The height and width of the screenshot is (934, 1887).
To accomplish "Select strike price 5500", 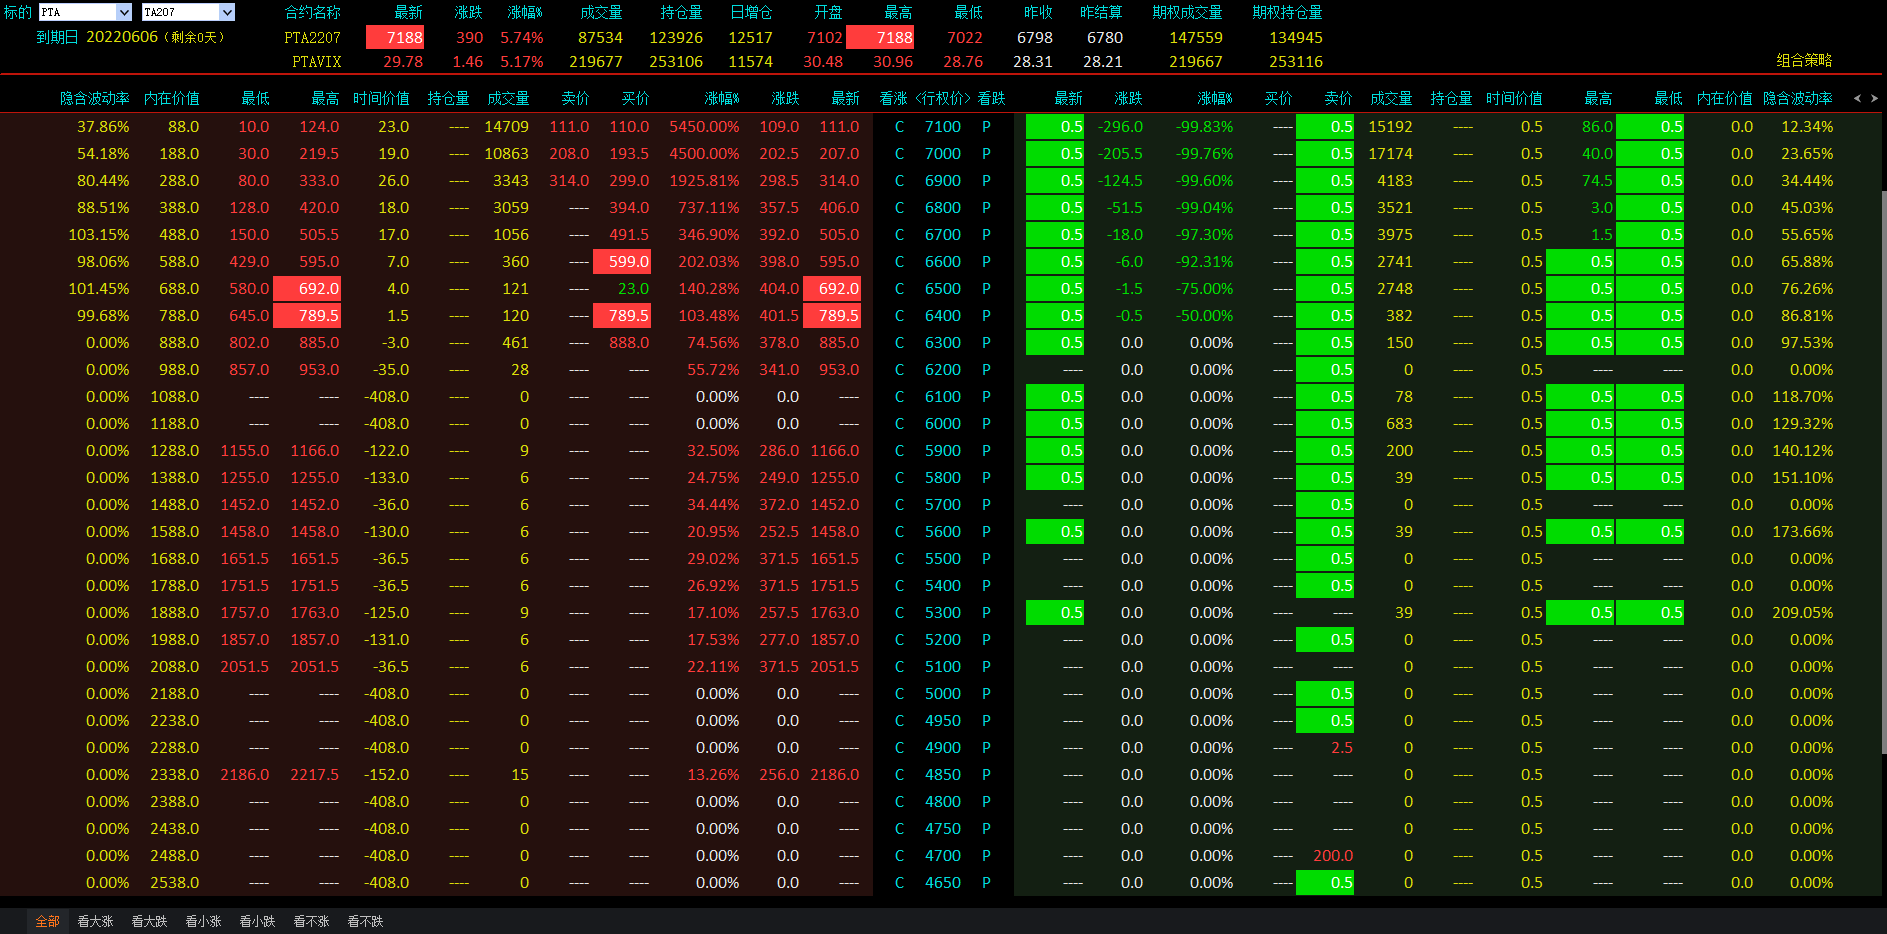I will (x=942, y=559).
